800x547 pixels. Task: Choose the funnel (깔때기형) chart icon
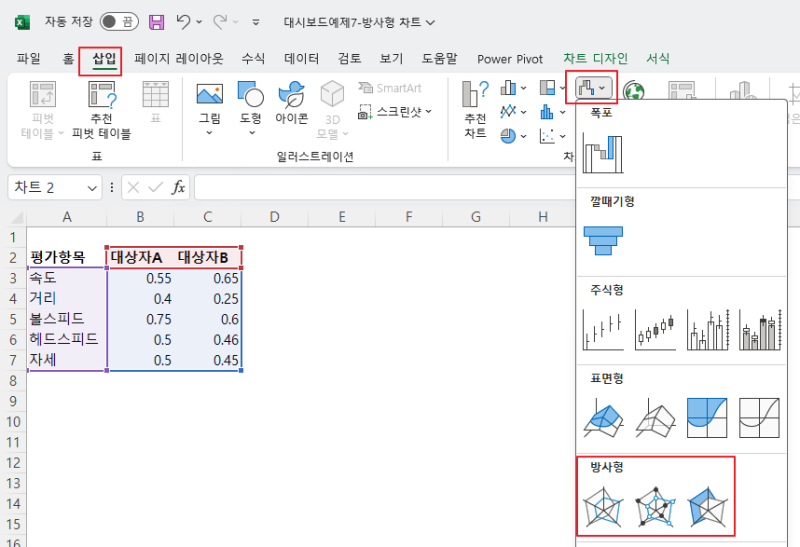coord(603,241)
